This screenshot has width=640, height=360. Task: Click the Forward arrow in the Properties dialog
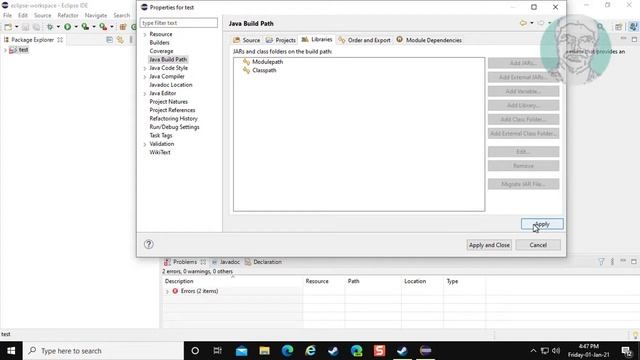[x=541, y=23]
